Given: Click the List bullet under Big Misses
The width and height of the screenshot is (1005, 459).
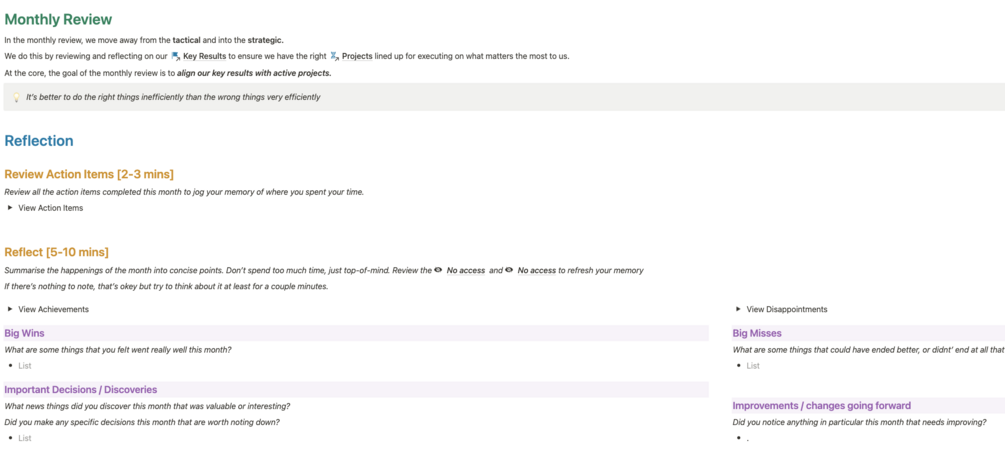Looking at the screenshot, I should (753, 366).
